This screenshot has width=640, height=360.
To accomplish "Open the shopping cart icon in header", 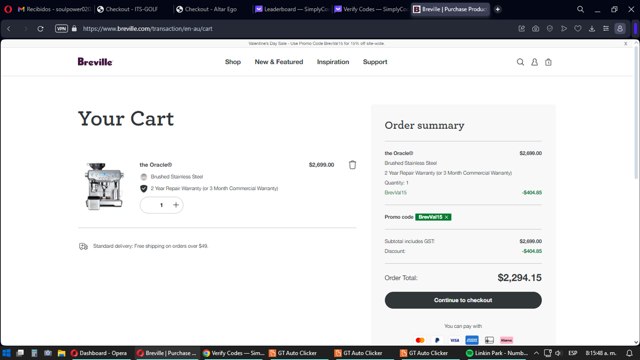I will (548, 62).
